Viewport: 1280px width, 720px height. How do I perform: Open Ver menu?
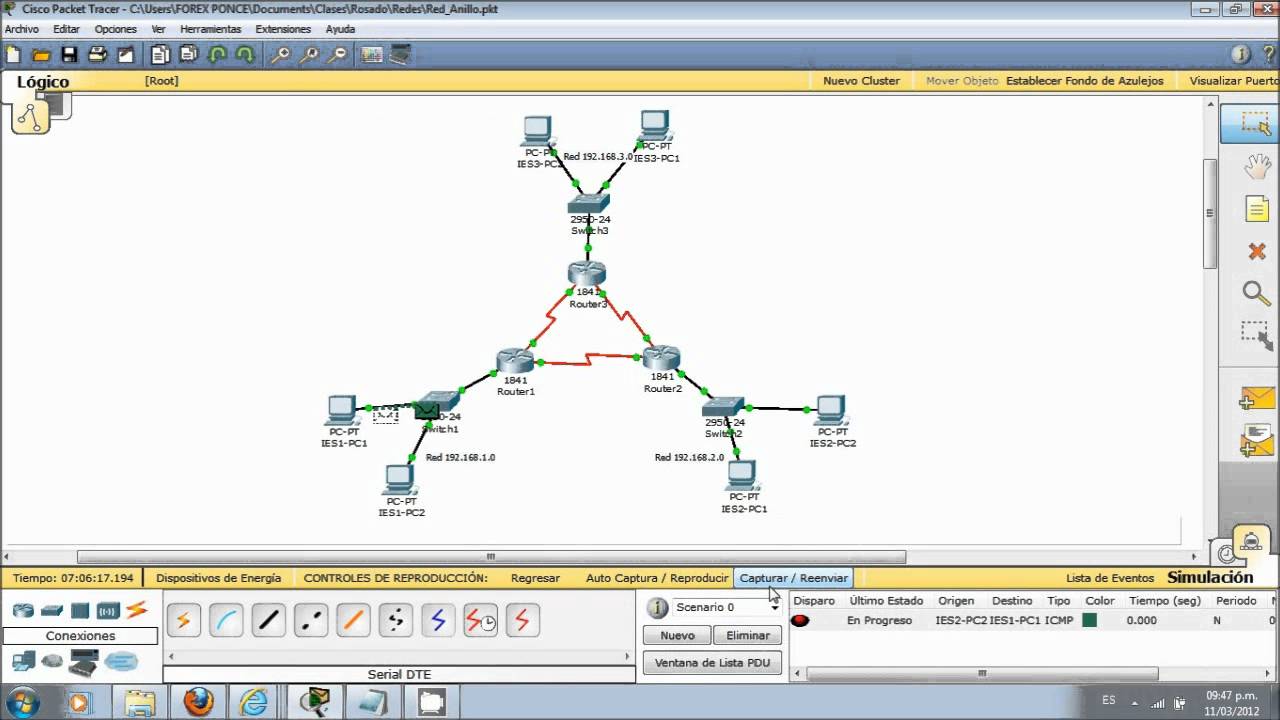click(x=158, y=29)
